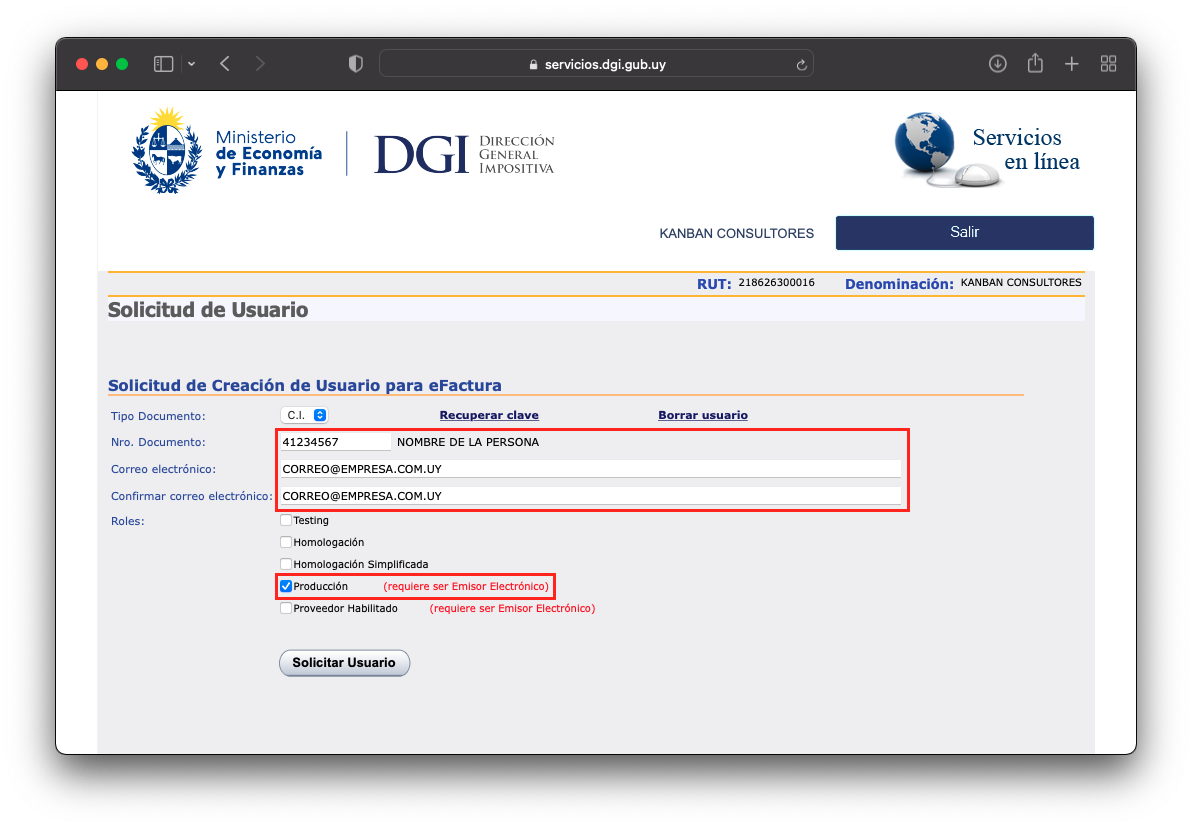The width and height of the screenshot is (1192, 828).
Task: Show tab overview using the grid icon
Action: point(1108,63)
